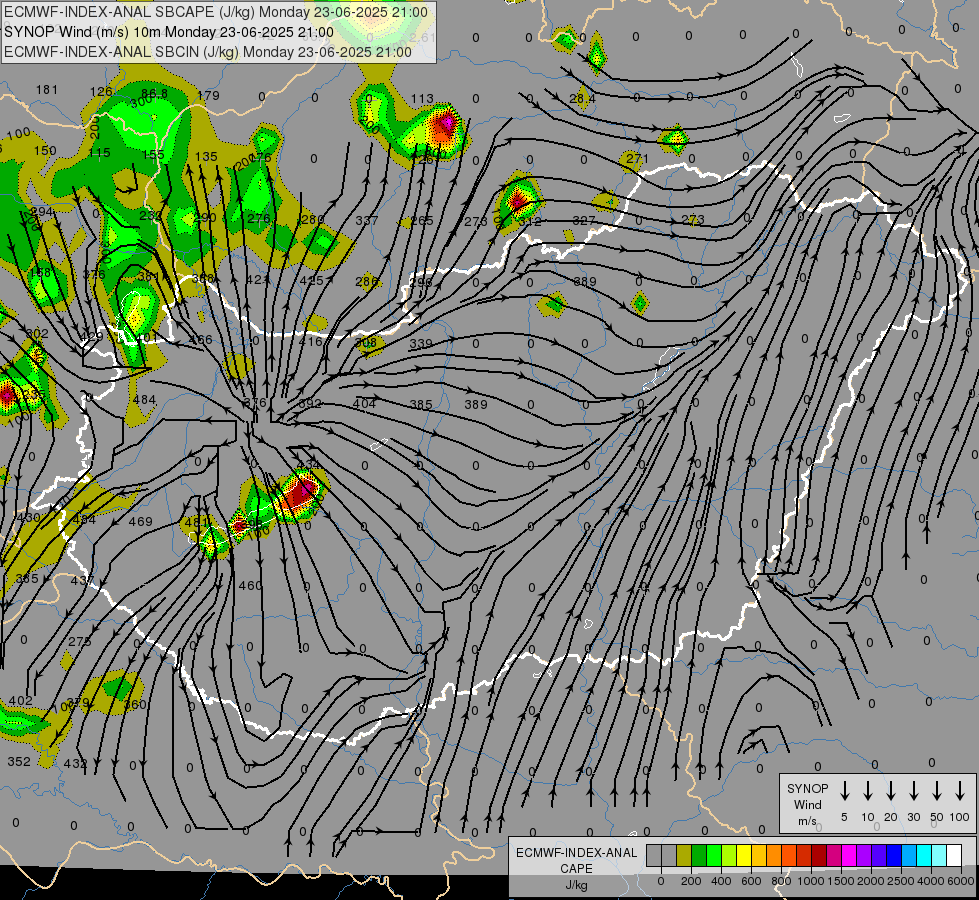Click the '352' value on the map

[x=19, y=762]
